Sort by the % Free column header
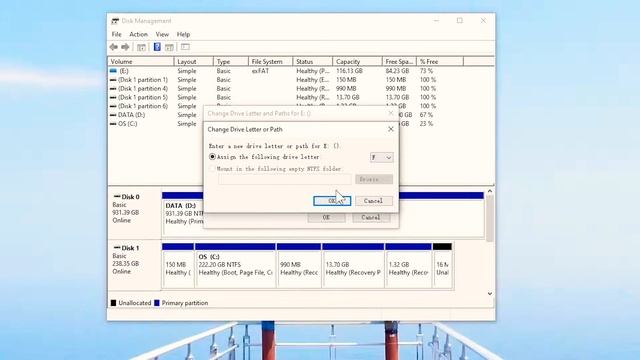 [x=440, y=62]
